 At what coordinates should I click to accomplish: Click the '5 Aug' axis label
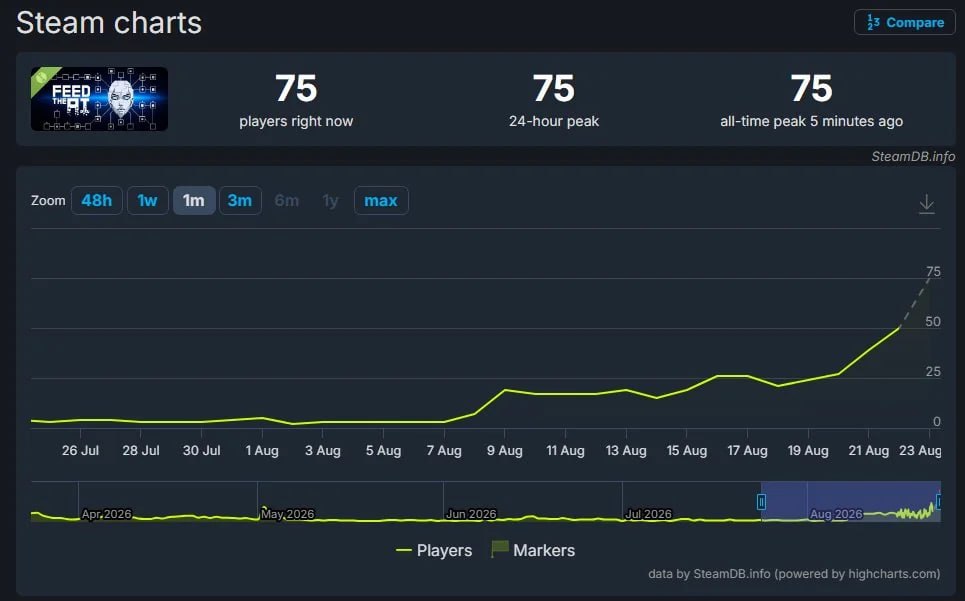(x=383, y=450)
